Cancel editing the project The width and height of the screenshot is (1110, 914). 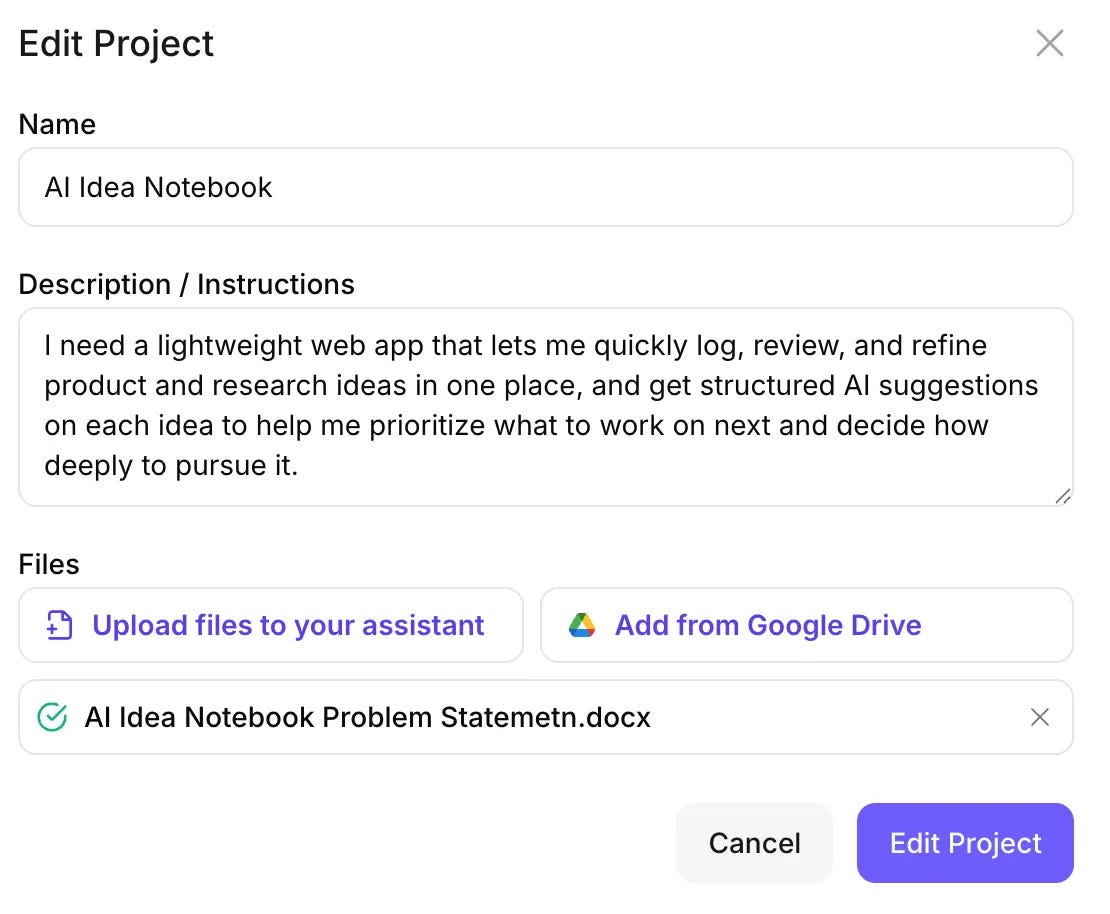click(x=754, y=843)
